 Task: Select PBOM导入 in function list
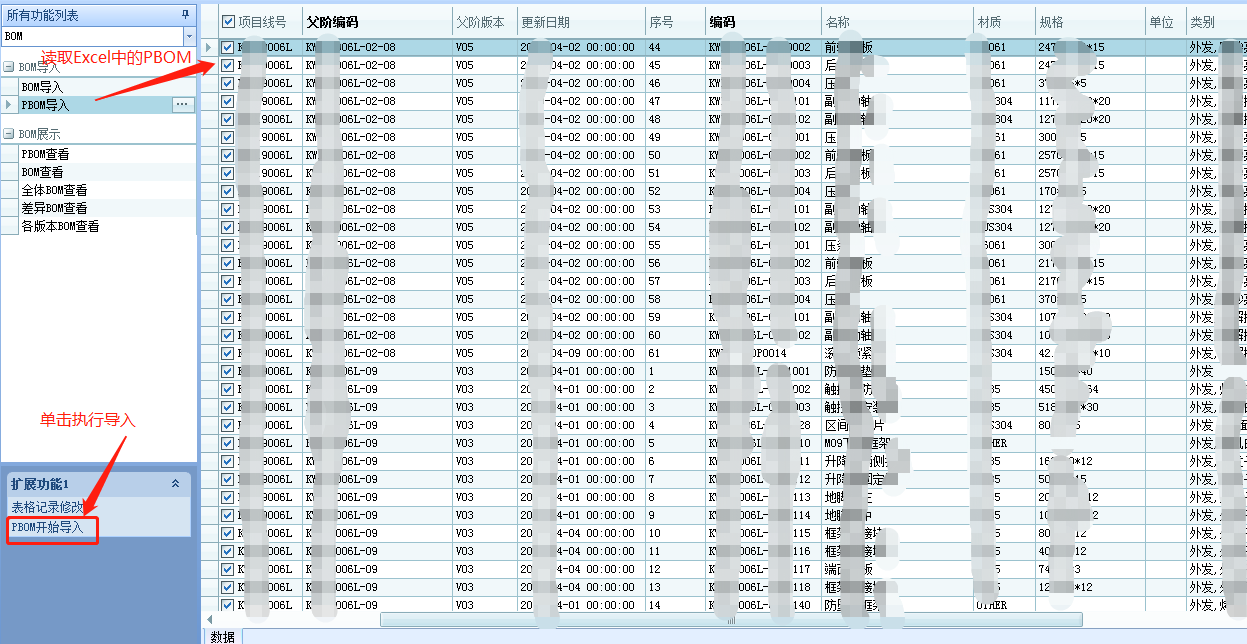pos(46,104)
